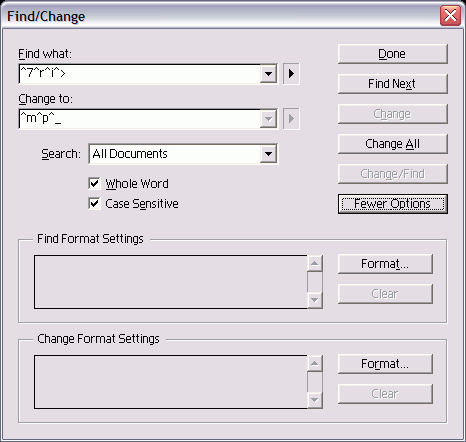The image size is (466, 442).
Task: Expand the Find what history dropdown
Action: click(268, 74)
